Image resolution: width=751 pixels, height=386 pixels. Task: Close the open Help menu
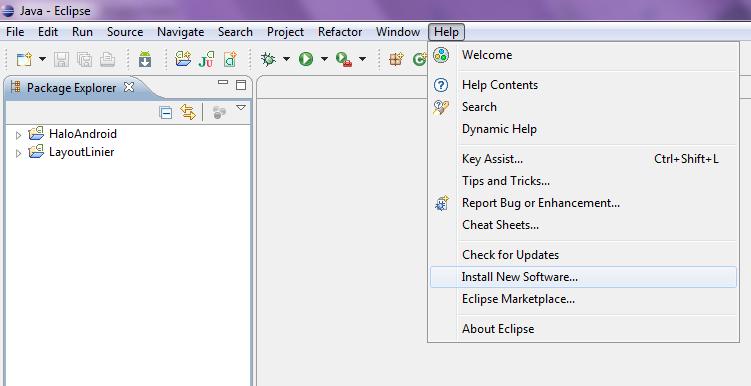point(446,32)
